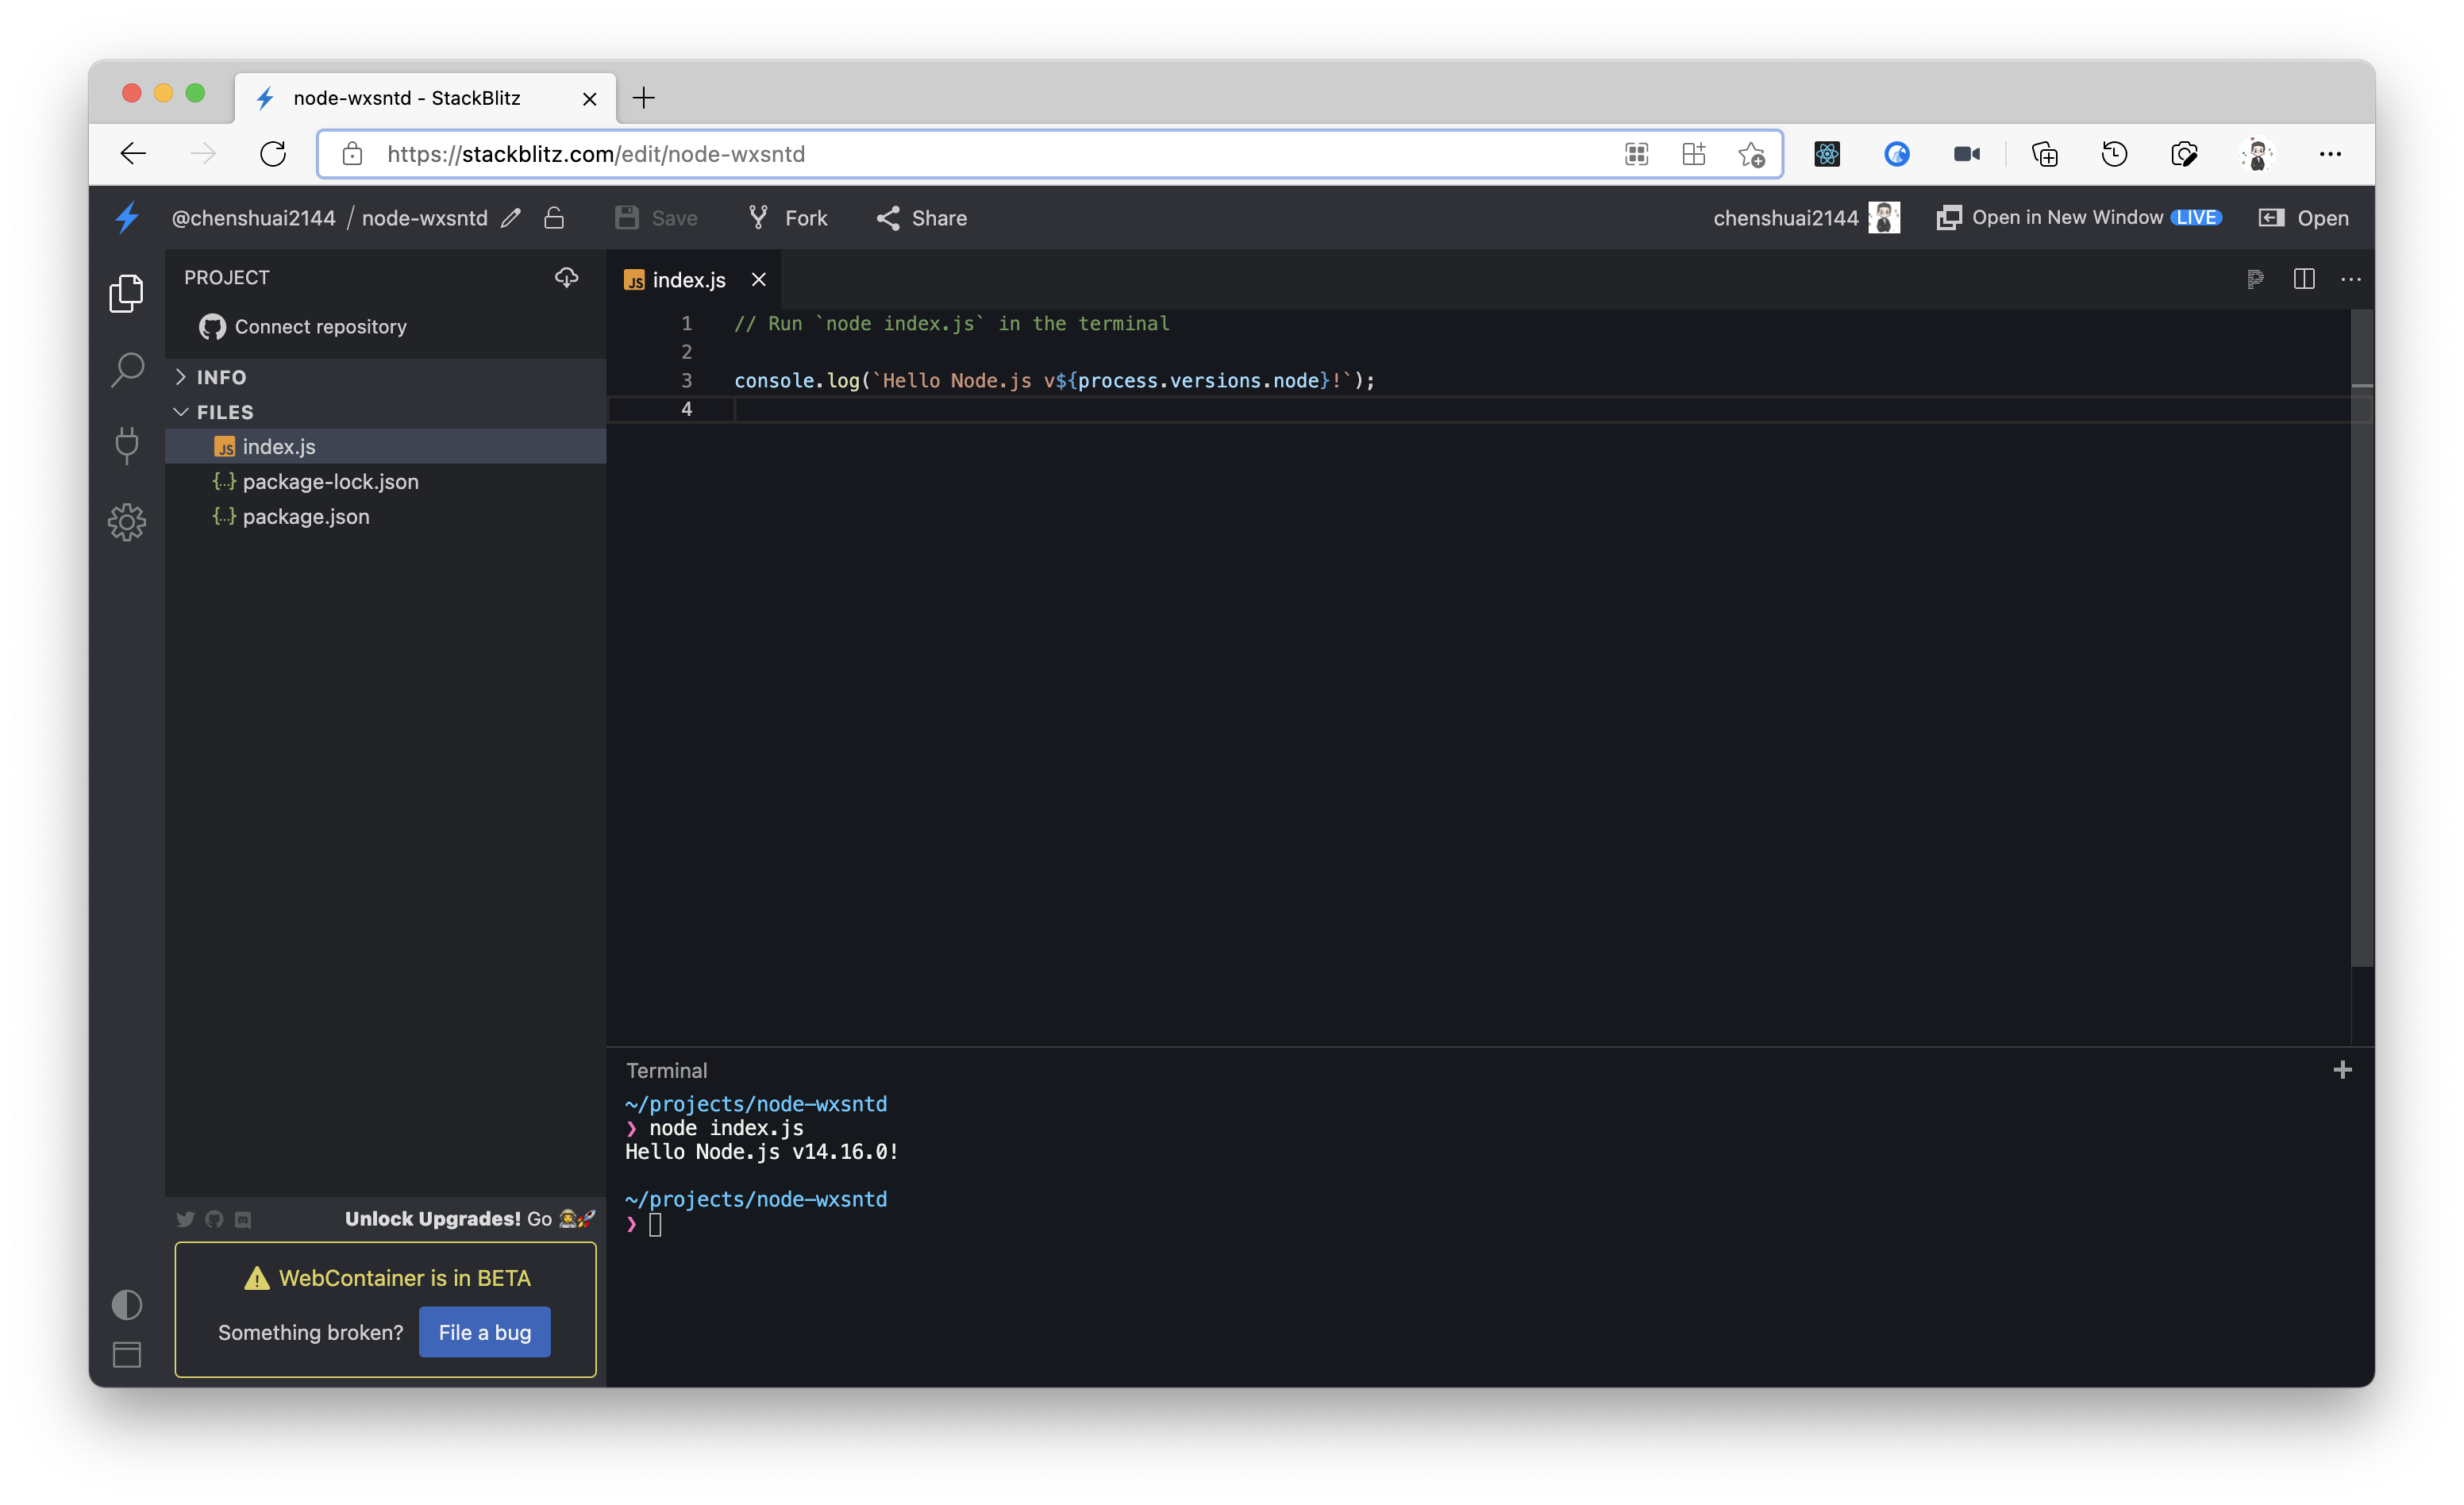2464x1505 pixels.
Task: Click the browser back button
Action: (133, 153)
